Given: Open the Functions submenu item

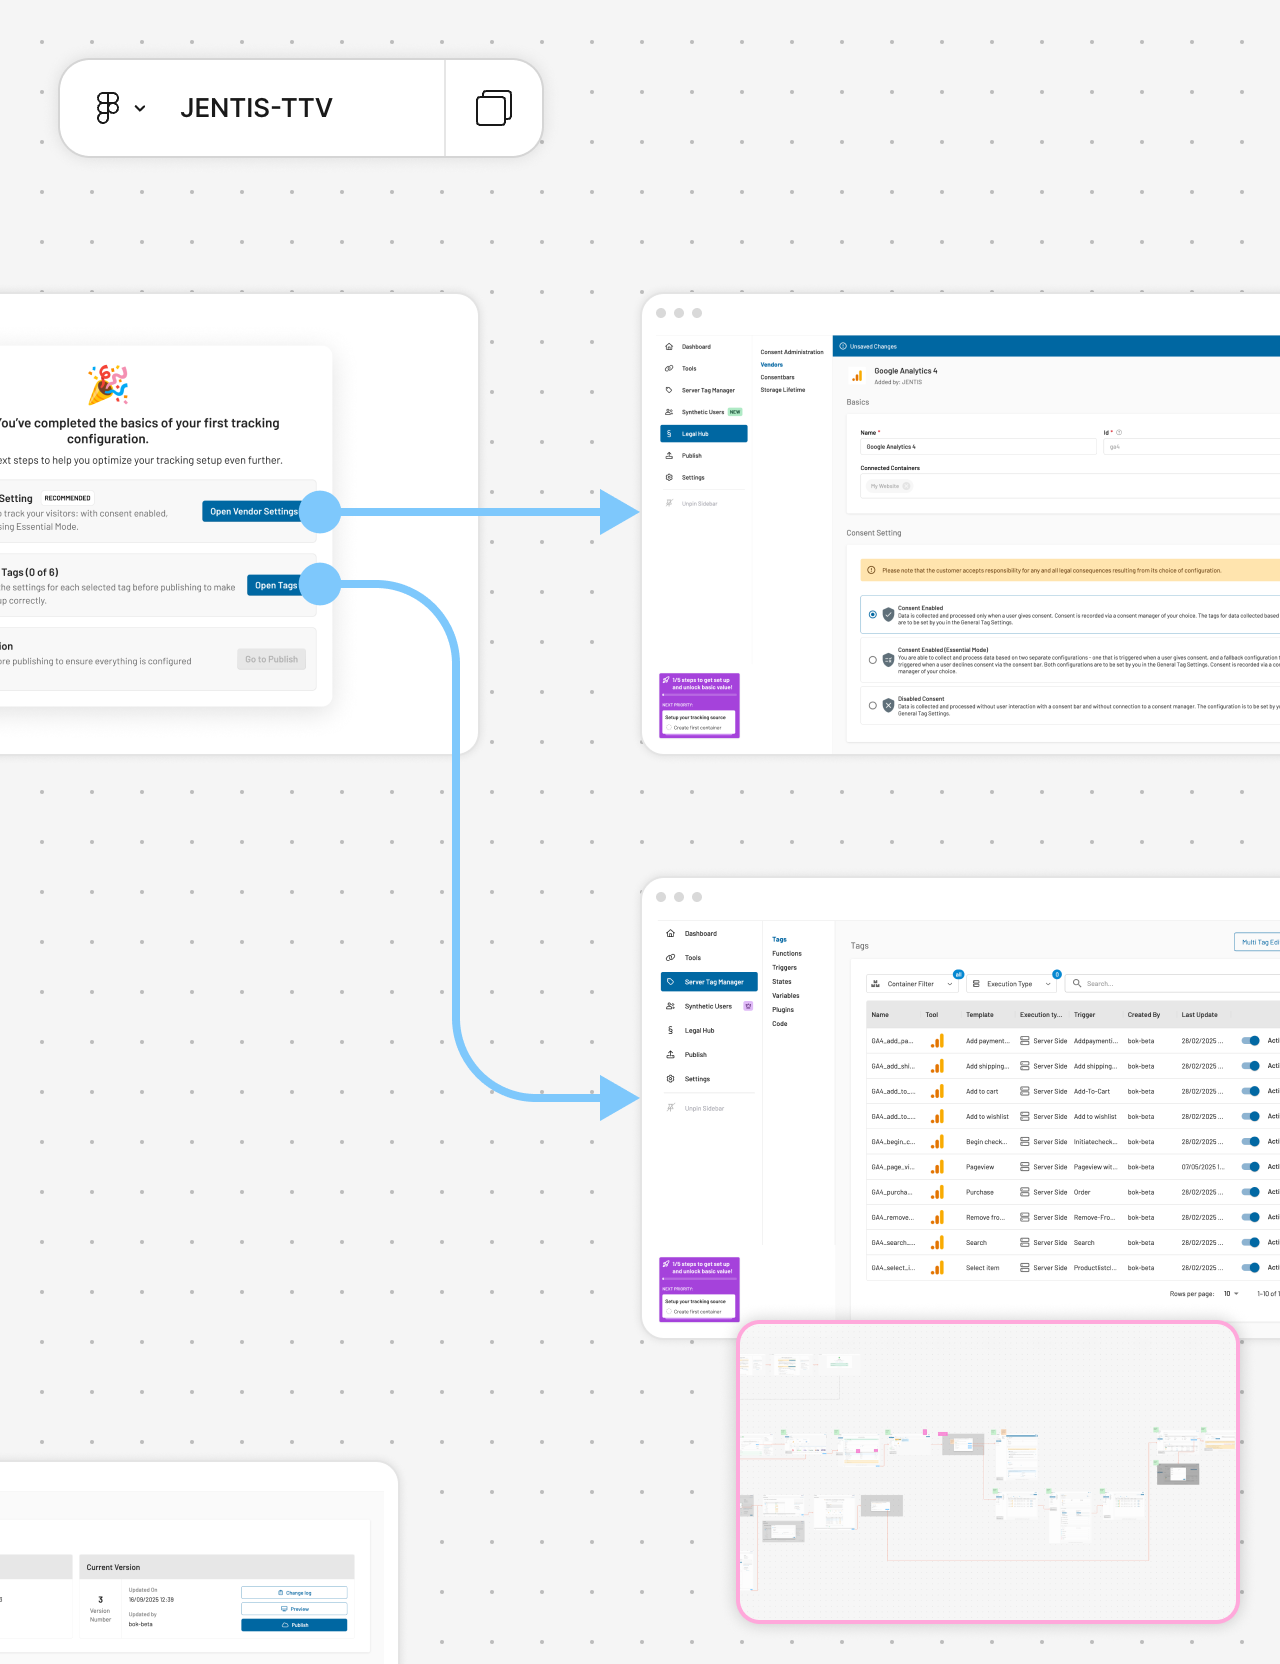Looking at the screenshot, I should click(787, 954).
